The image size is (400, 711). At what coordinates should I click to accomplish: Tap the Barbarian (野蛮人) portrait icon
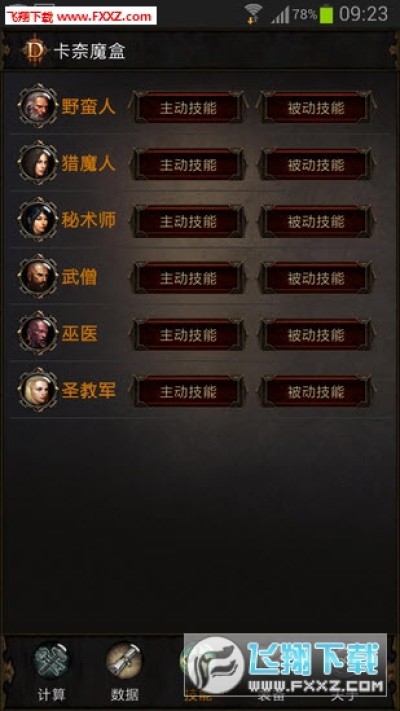coord(38,106)
